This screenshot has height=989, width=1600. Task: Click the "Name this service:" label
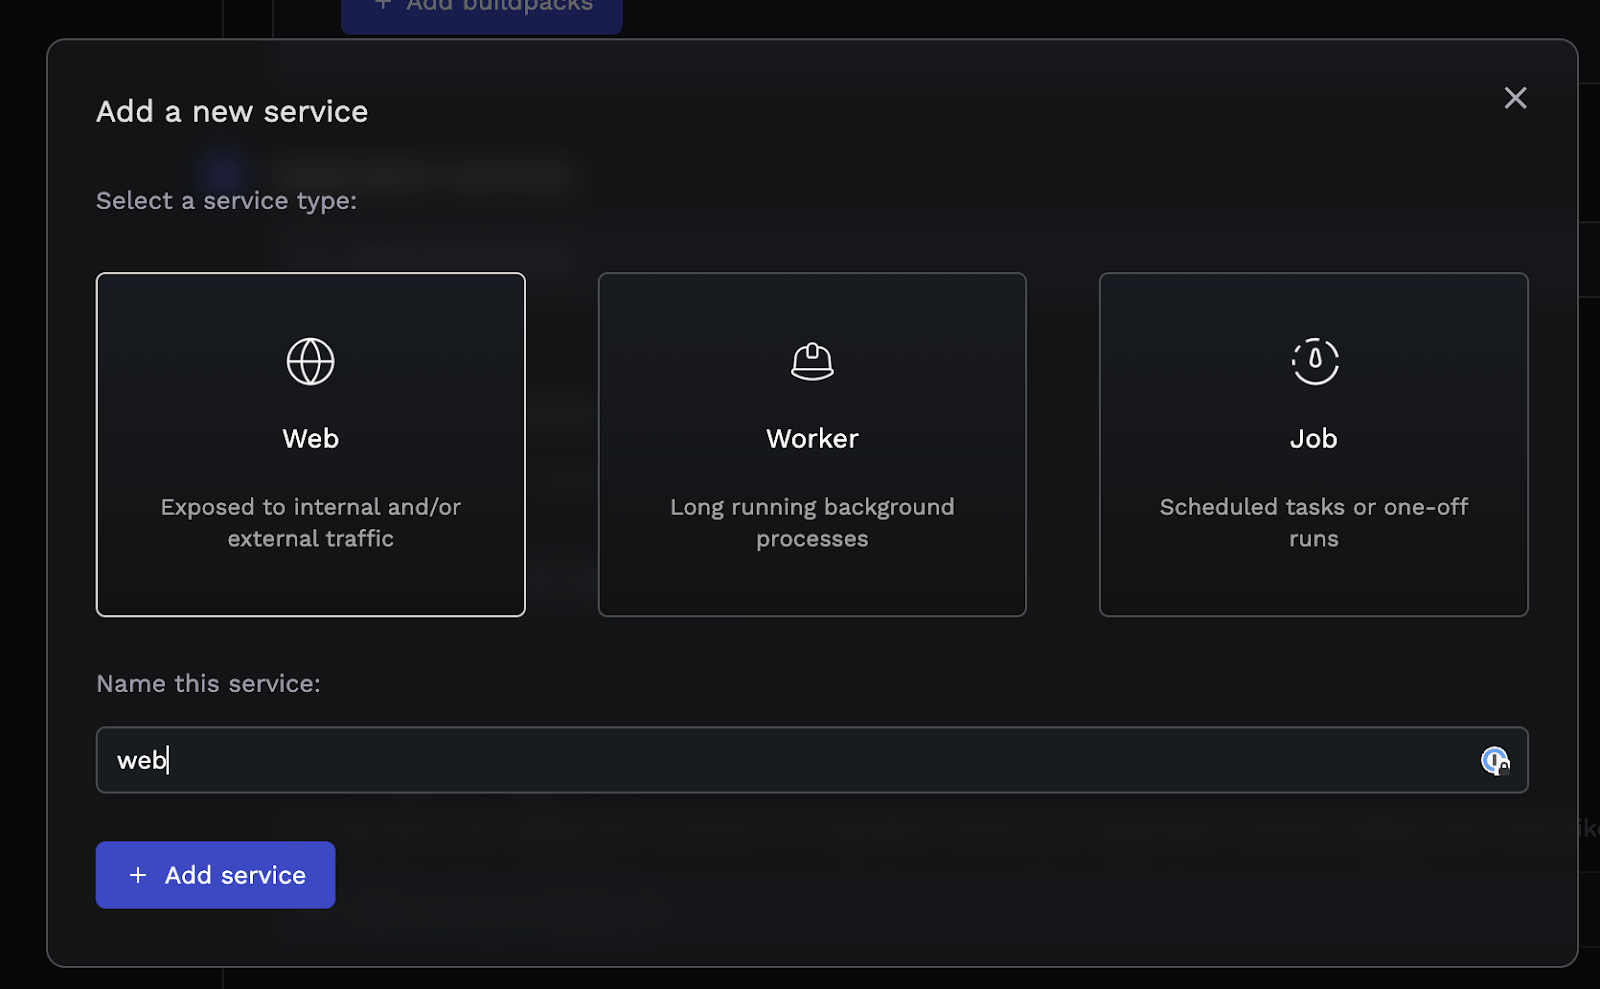pos(208,683)
